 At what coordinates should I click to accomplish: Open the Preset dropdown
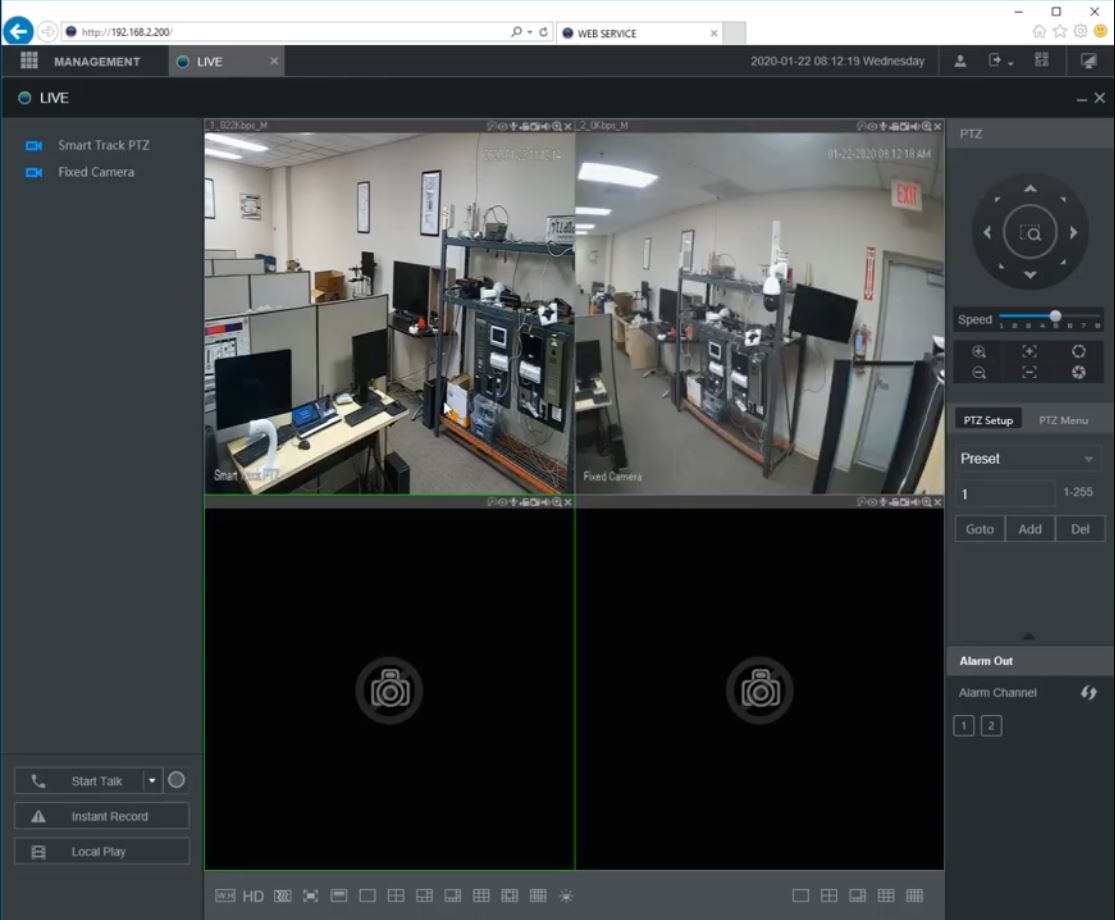tap(1028, 459)
